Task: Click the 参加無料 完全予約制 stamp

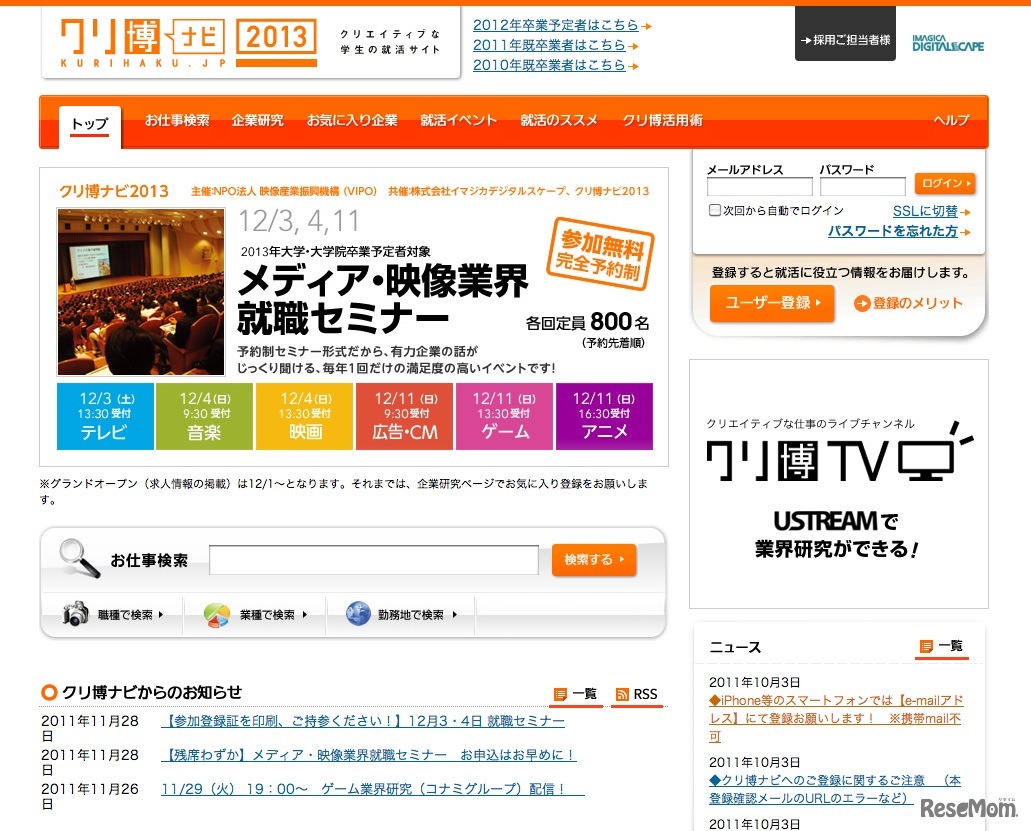Action: (600, 254)
